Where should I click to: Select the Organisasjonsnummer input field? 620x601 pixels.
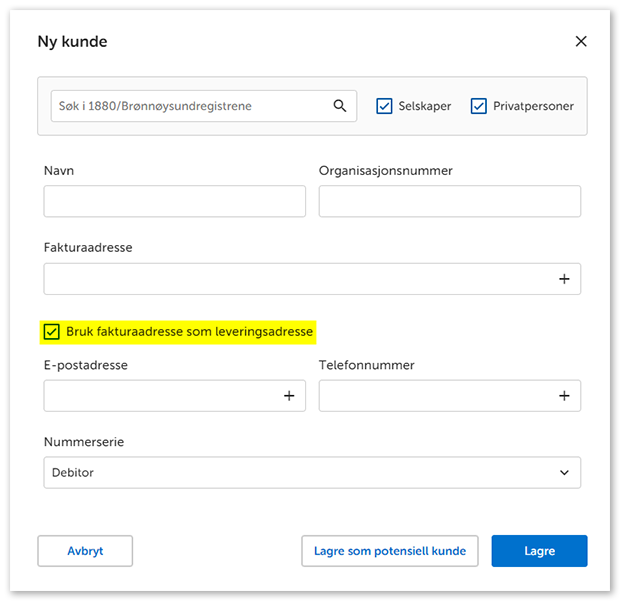[x=449, y=201]
